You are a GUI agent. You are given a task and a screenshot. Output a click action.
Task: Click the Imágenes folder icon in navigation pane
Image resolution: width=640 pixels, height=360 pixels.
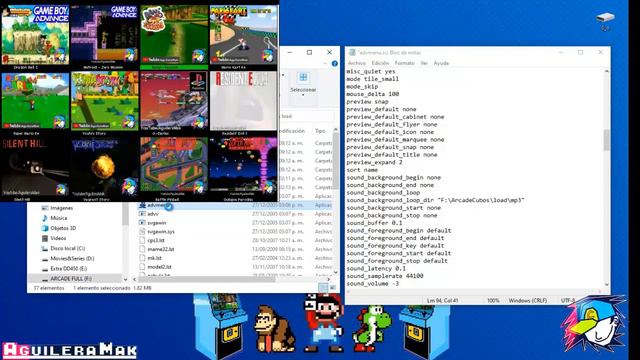[x=45, y=208]
